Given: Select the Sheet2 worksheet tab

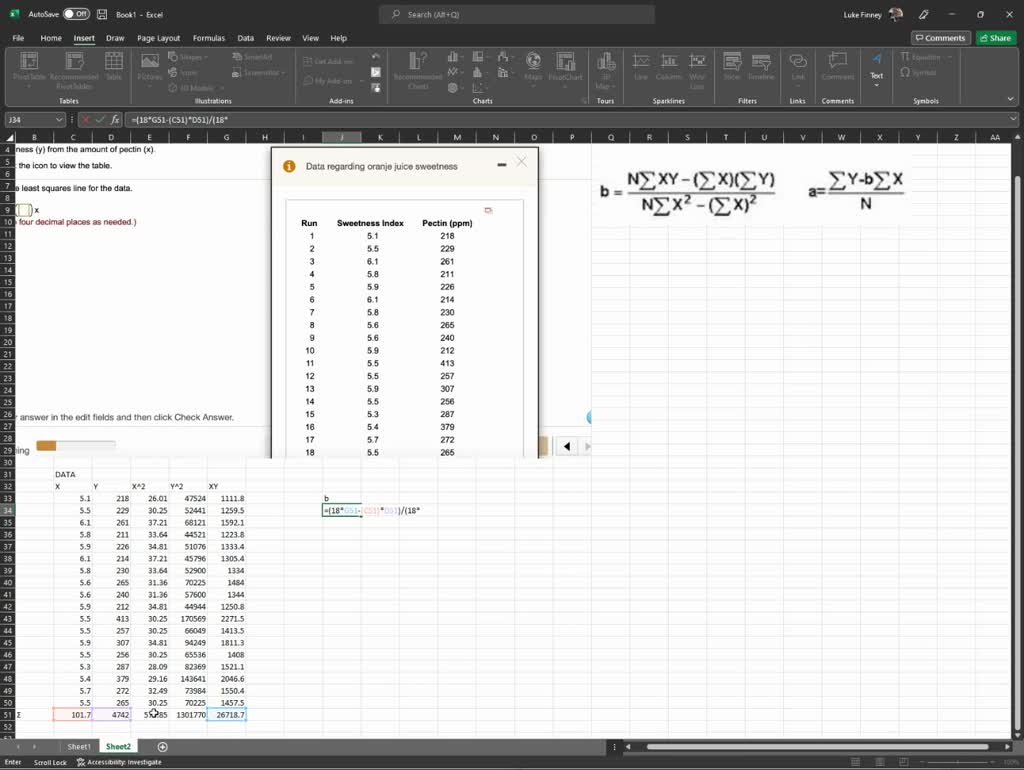Looking at the screenshot, I should point(118,746).
